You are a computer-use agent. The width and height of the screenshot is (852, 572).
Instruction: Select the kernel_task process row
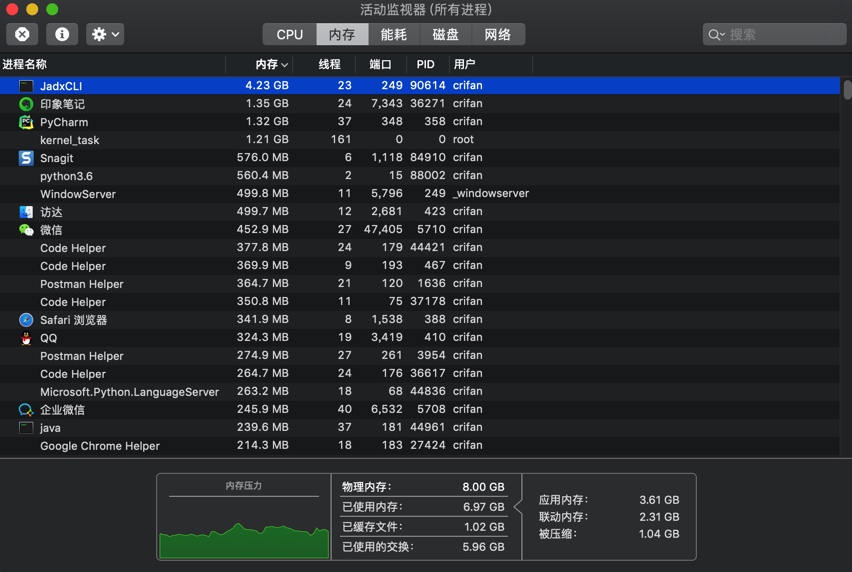419,140
